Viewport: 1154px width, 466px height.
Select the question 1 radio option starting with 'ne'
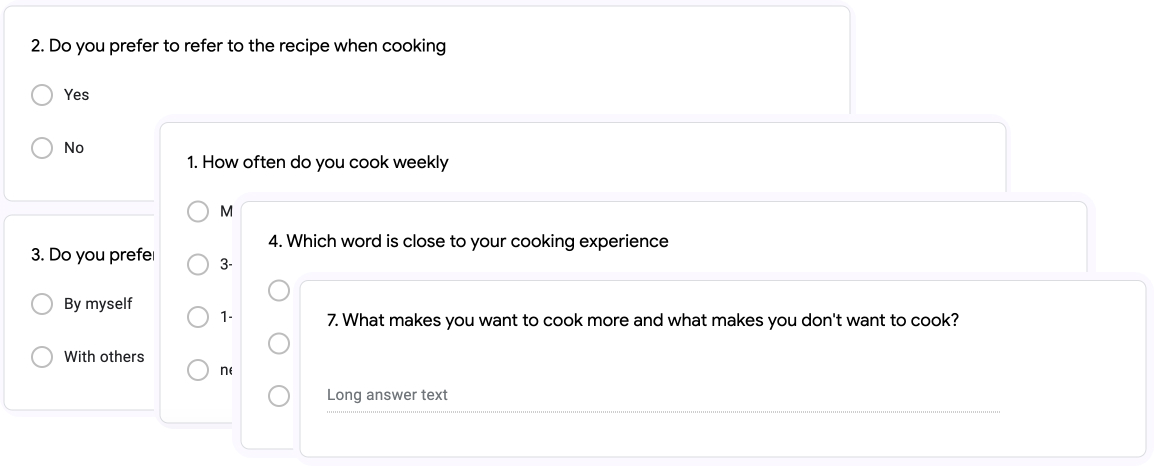(198, 370)
